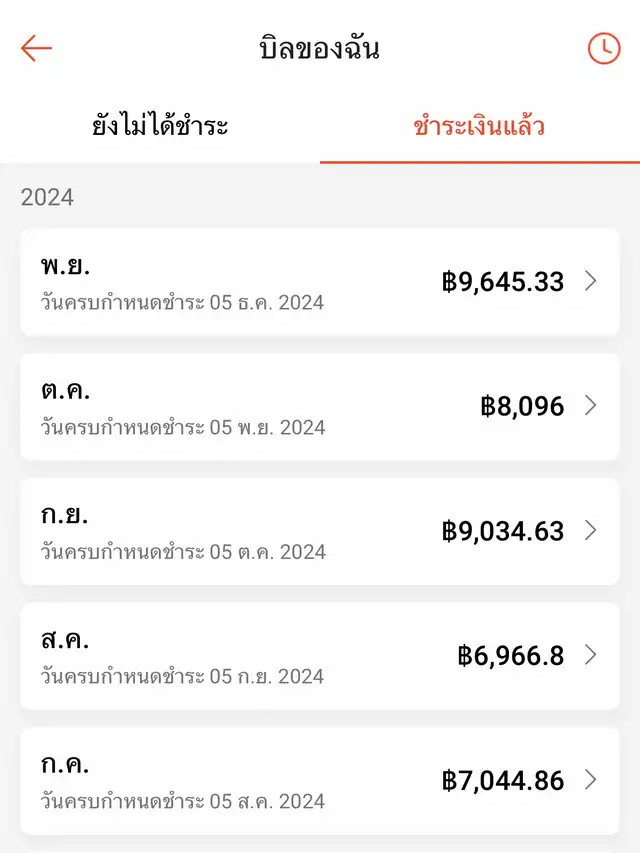Tap the back arrow icon
This screenshot has height=853, width=640.
click(36, 48)
